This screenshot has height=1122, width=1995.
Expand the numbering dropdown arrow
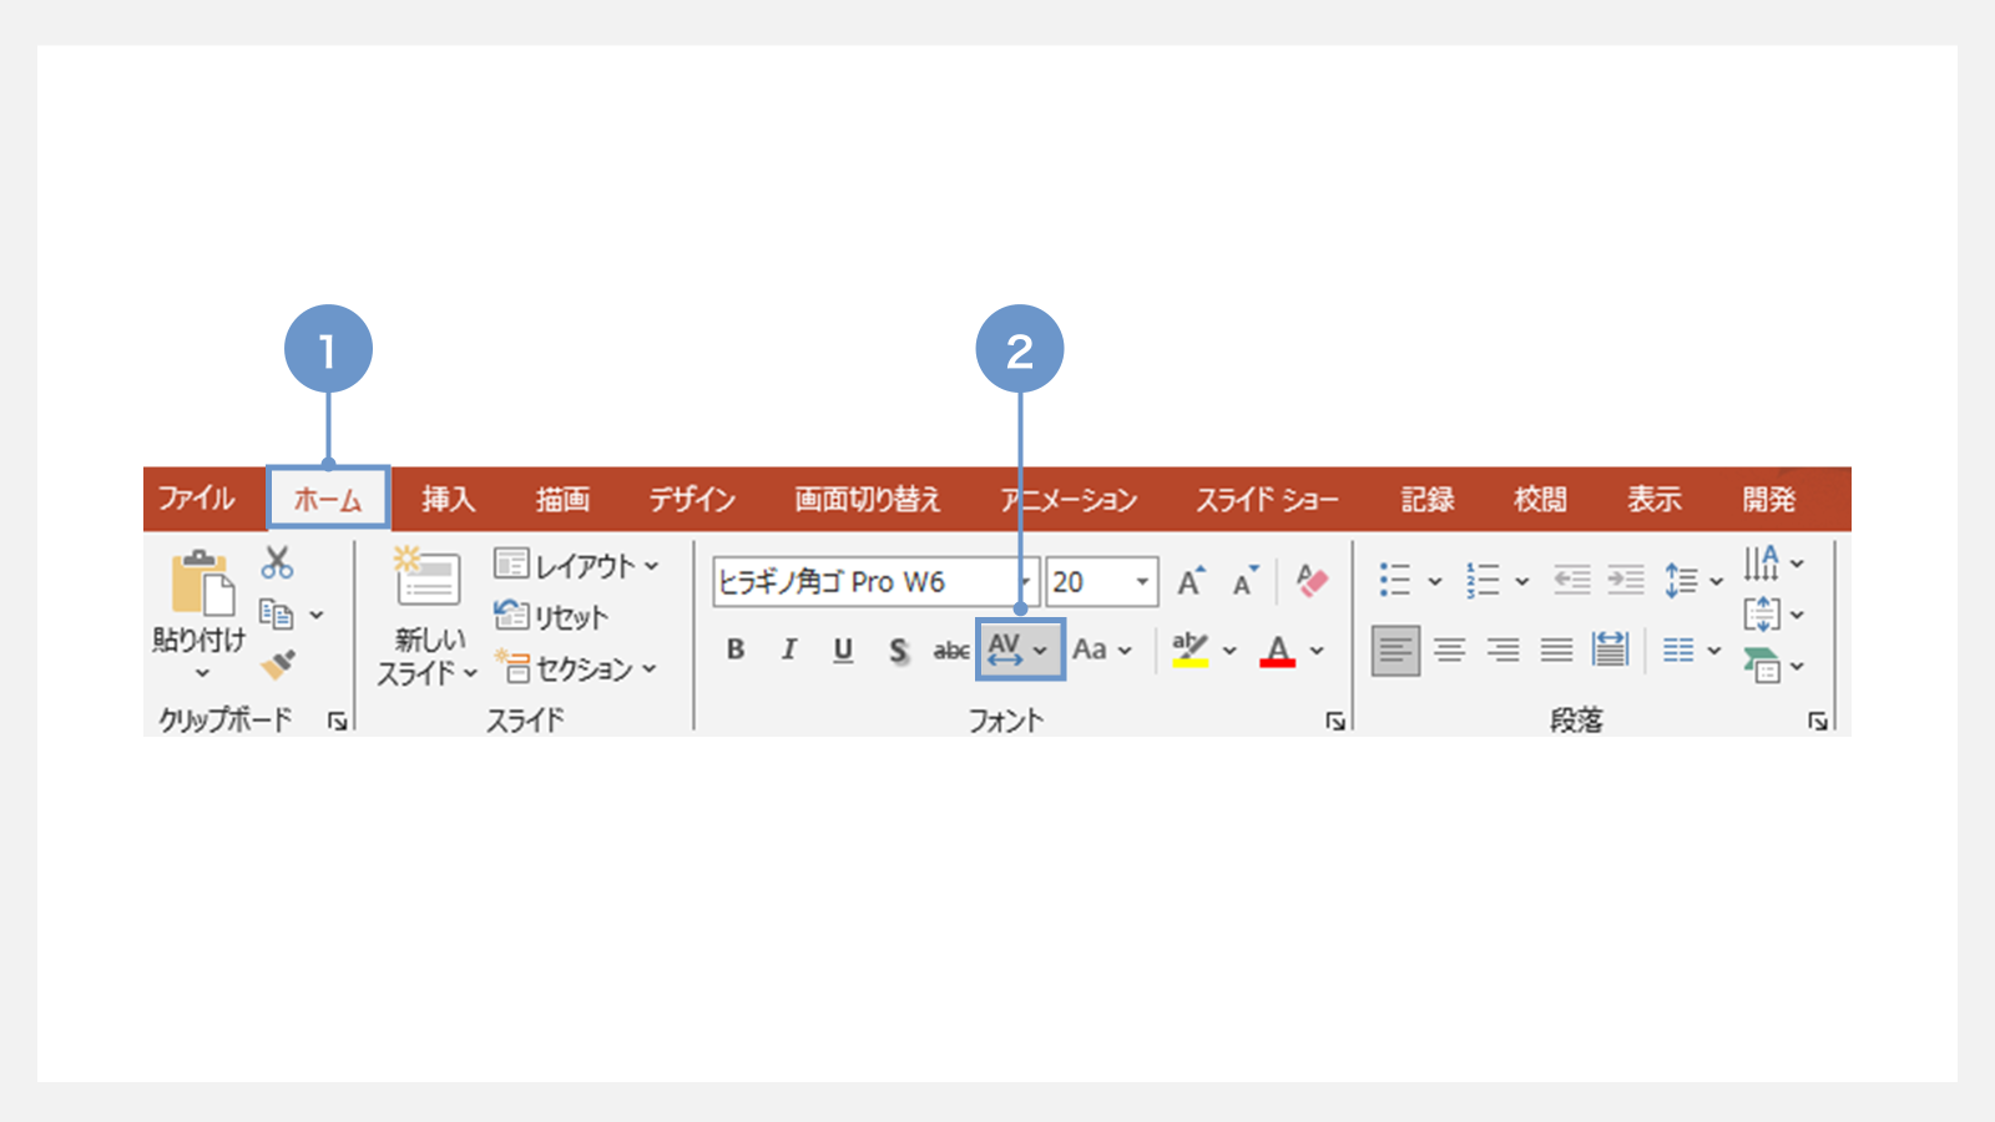click(x=1522, y=581)
